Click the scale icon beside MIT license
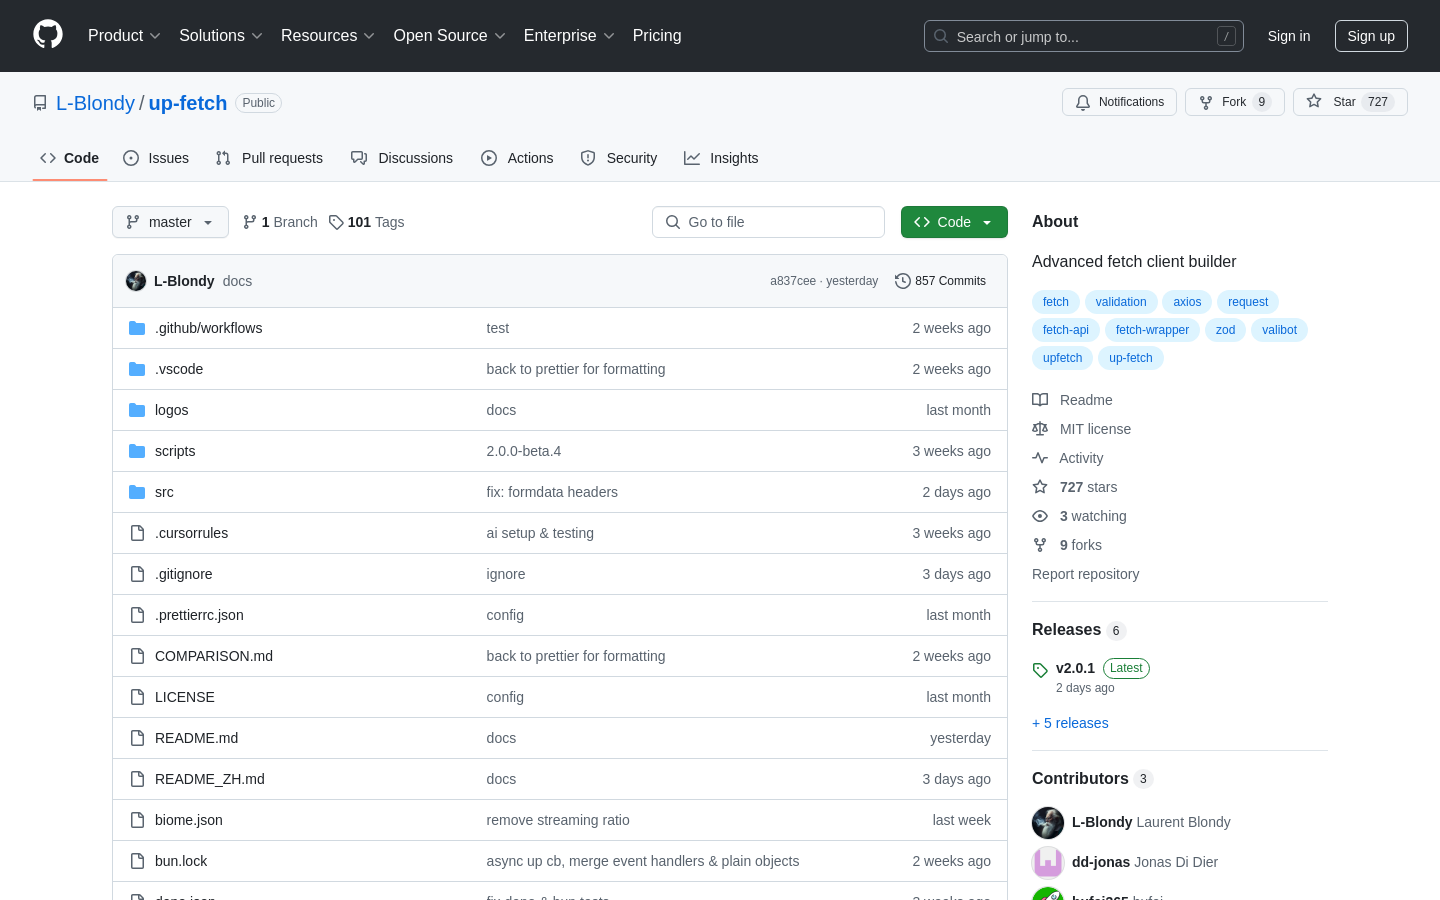 (x=1040, y=429)
